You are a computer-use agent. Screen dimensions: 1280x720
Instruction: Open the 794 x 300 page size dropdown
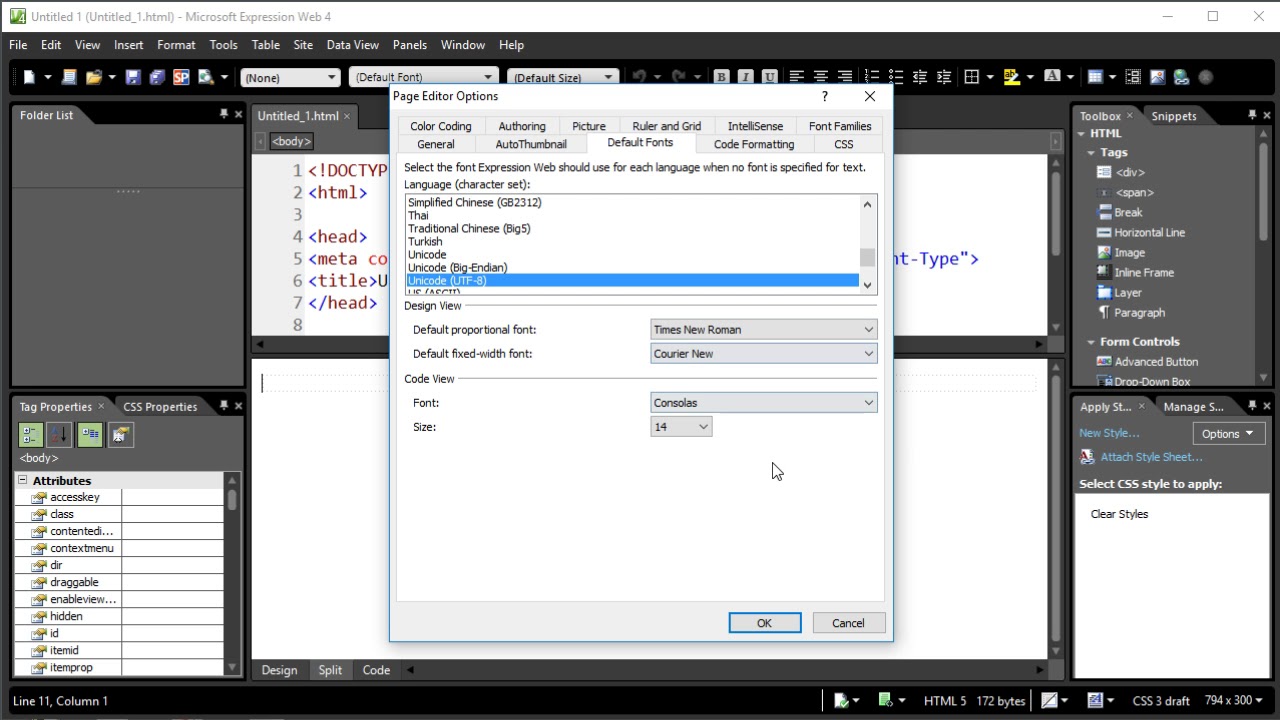(1234, 701)
